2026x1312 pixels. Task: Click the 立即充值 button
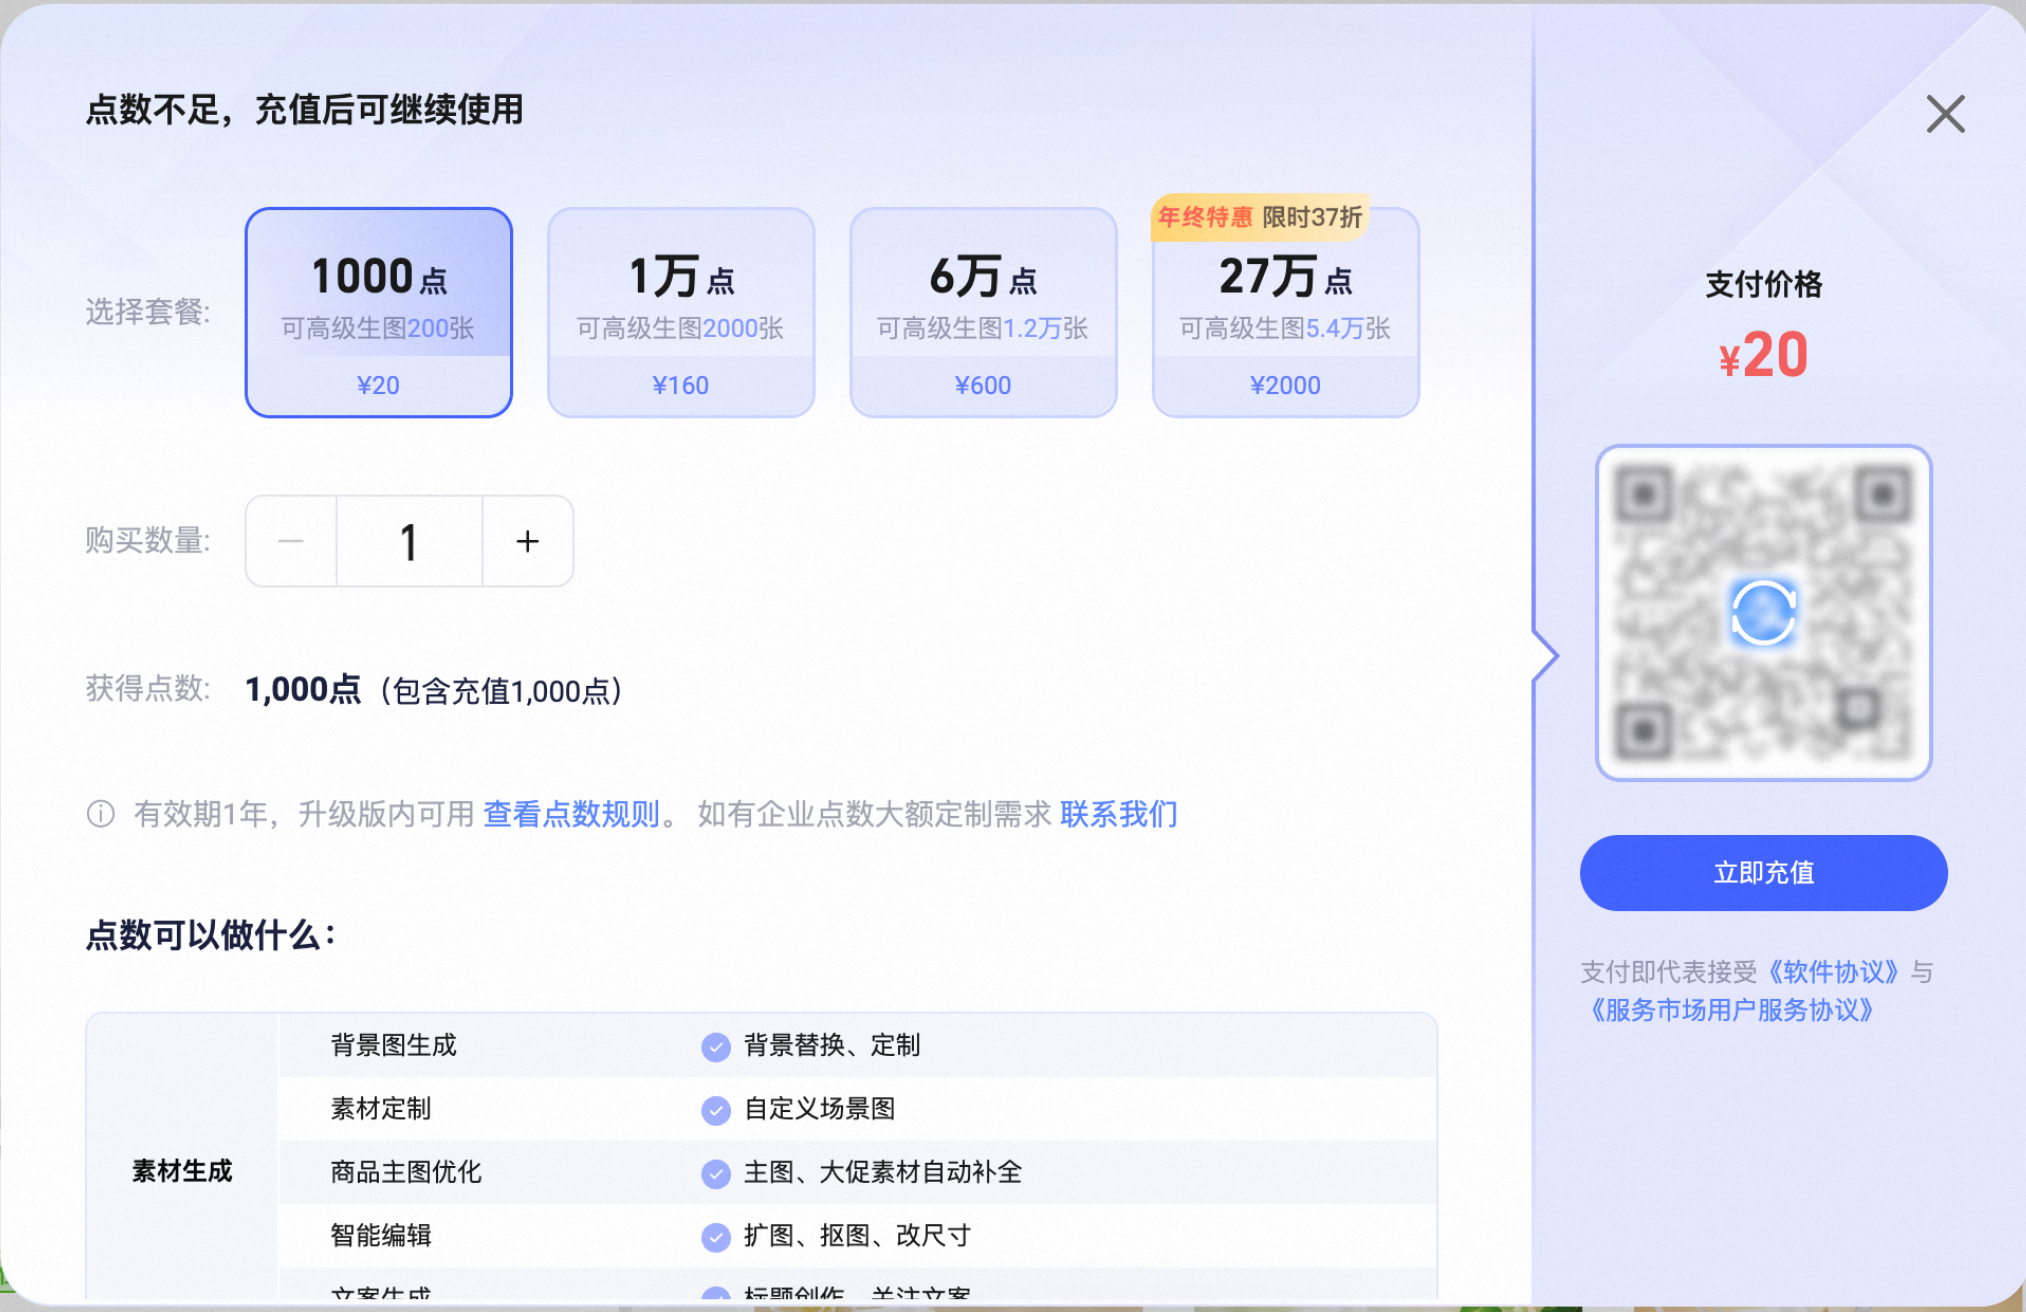[x=1763, y=873]
